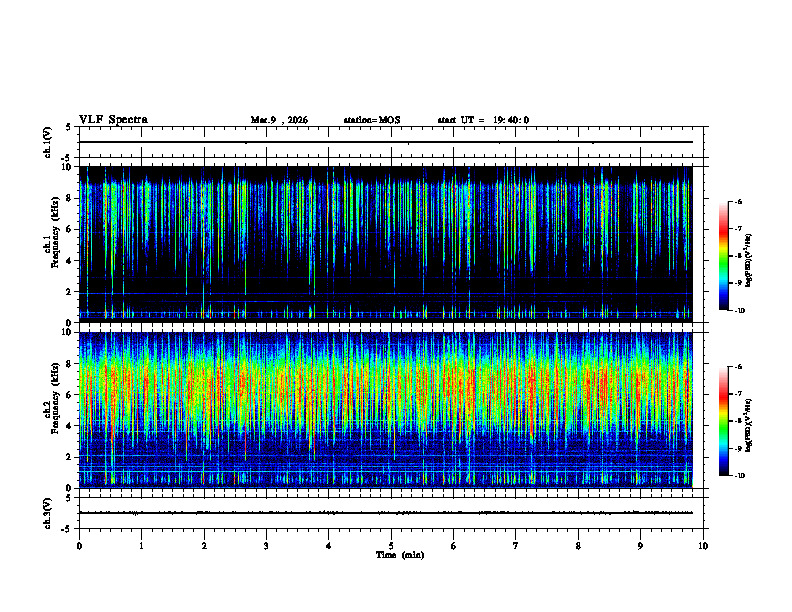Click the ch.2 spectrogram panel
The width and height of the screenshot is (792, 612).
(x=385, y=410)
